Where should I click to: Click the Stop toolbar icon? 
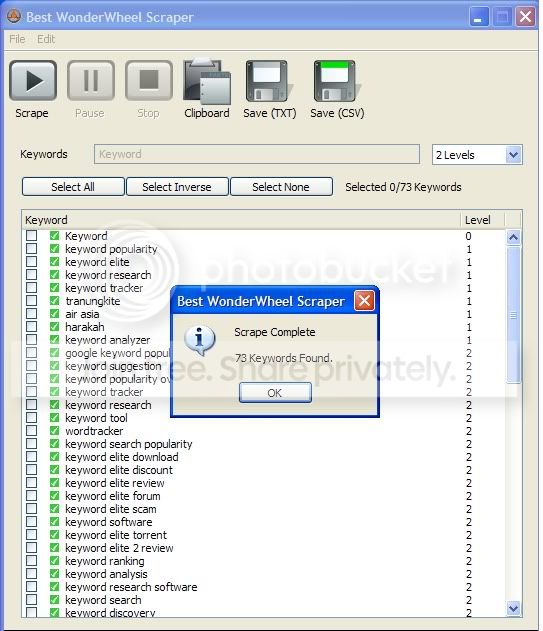click(149, 80)
